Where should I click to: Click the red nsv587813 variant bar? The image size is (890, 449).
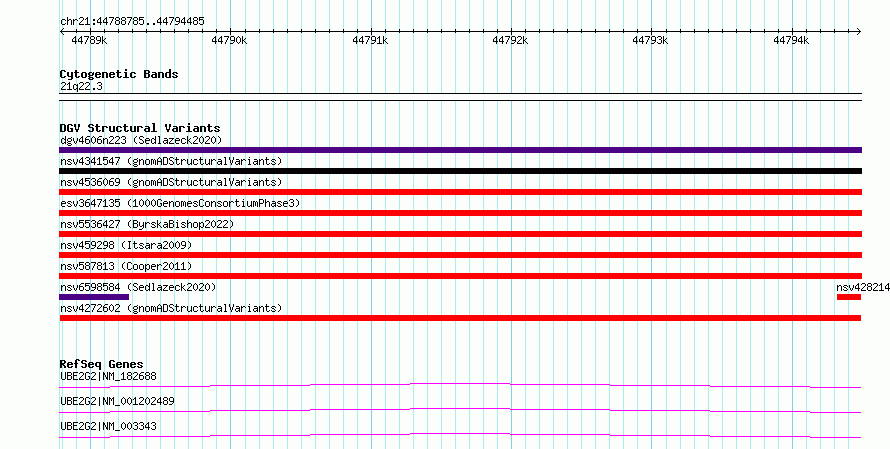[460, 276]
